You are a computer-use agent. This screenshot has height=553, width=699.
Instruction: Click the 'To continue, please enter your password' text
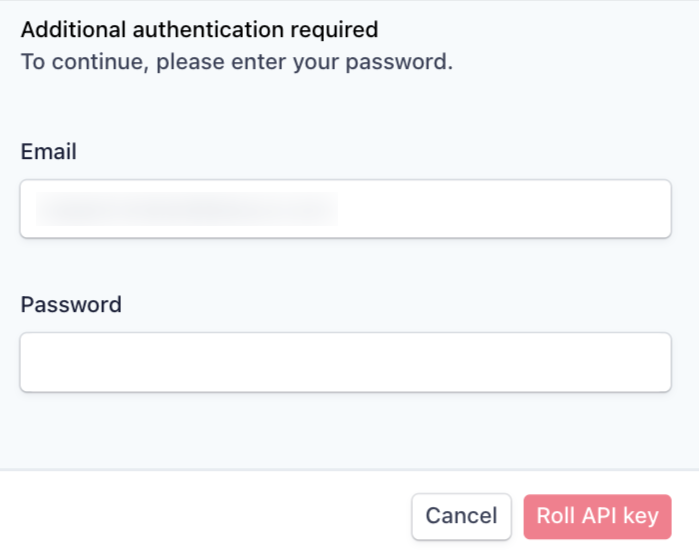click(x=237, y=62)
